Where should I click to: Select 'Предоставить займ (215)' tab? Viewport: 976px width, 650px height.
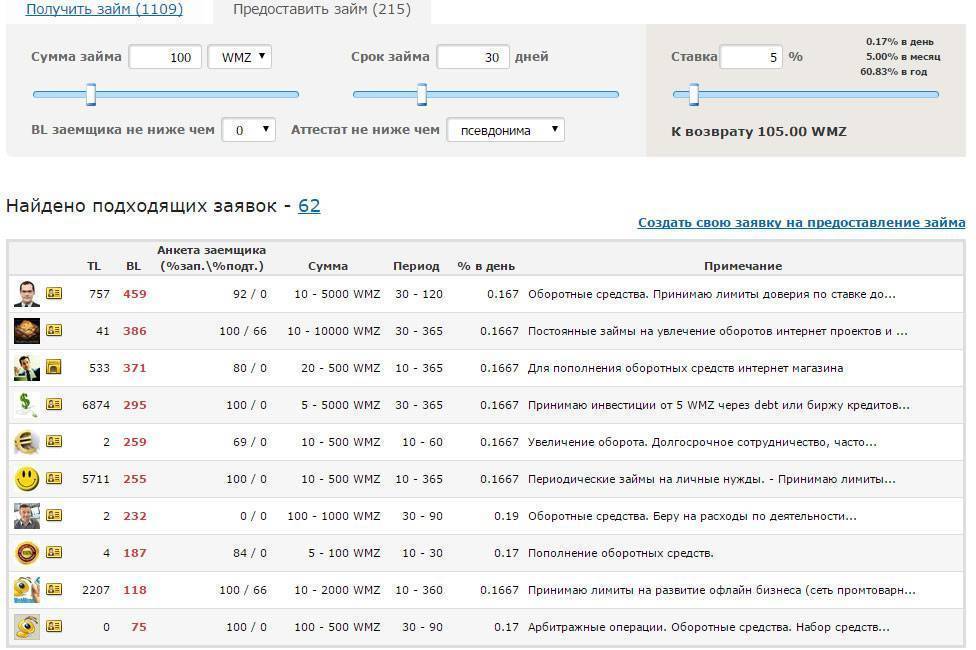click(x=322, y=9)
